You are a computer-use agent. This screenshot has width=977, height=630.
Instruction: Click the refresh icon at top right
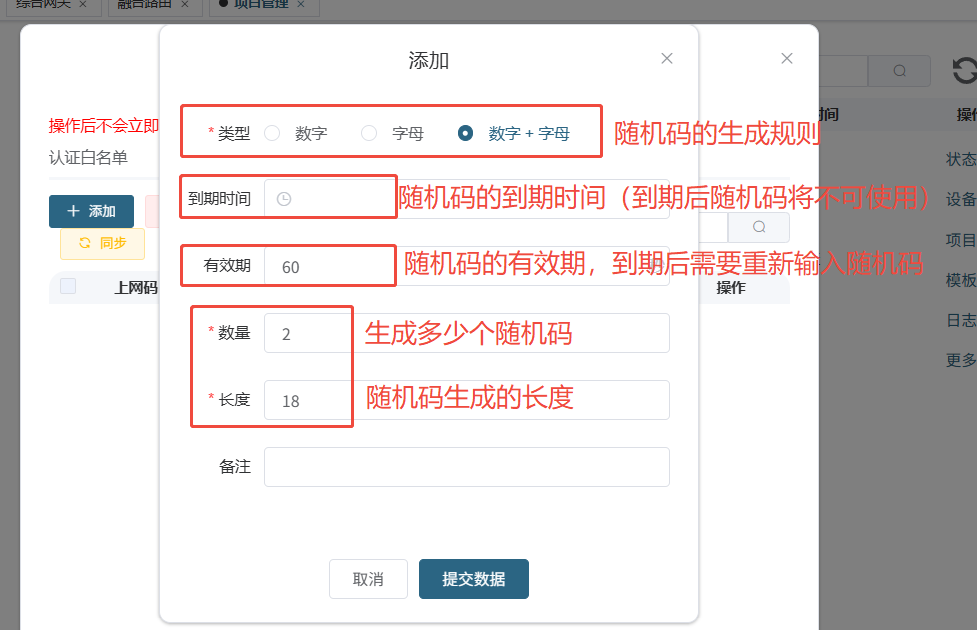click(964, 71)
